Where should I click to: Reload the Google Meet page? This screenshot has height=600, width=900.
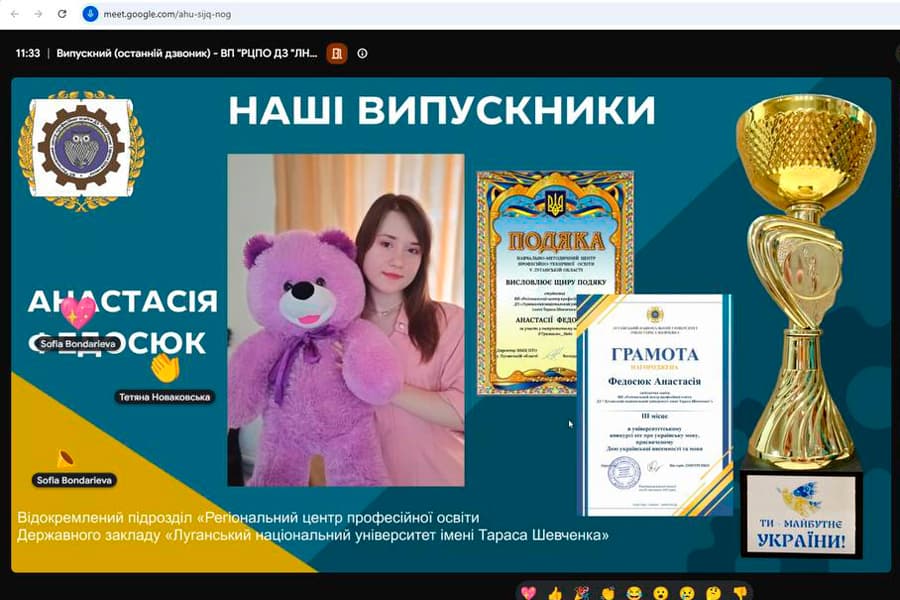click(62, 14)
